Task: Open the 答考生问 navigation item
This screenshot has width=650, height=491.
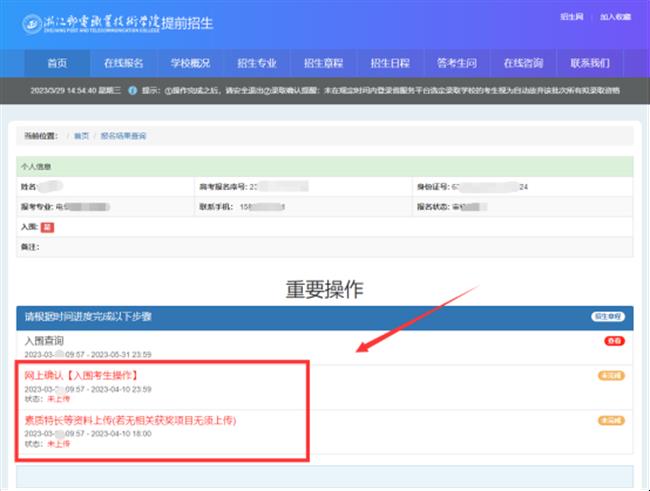Action: [x=457, y=63]
